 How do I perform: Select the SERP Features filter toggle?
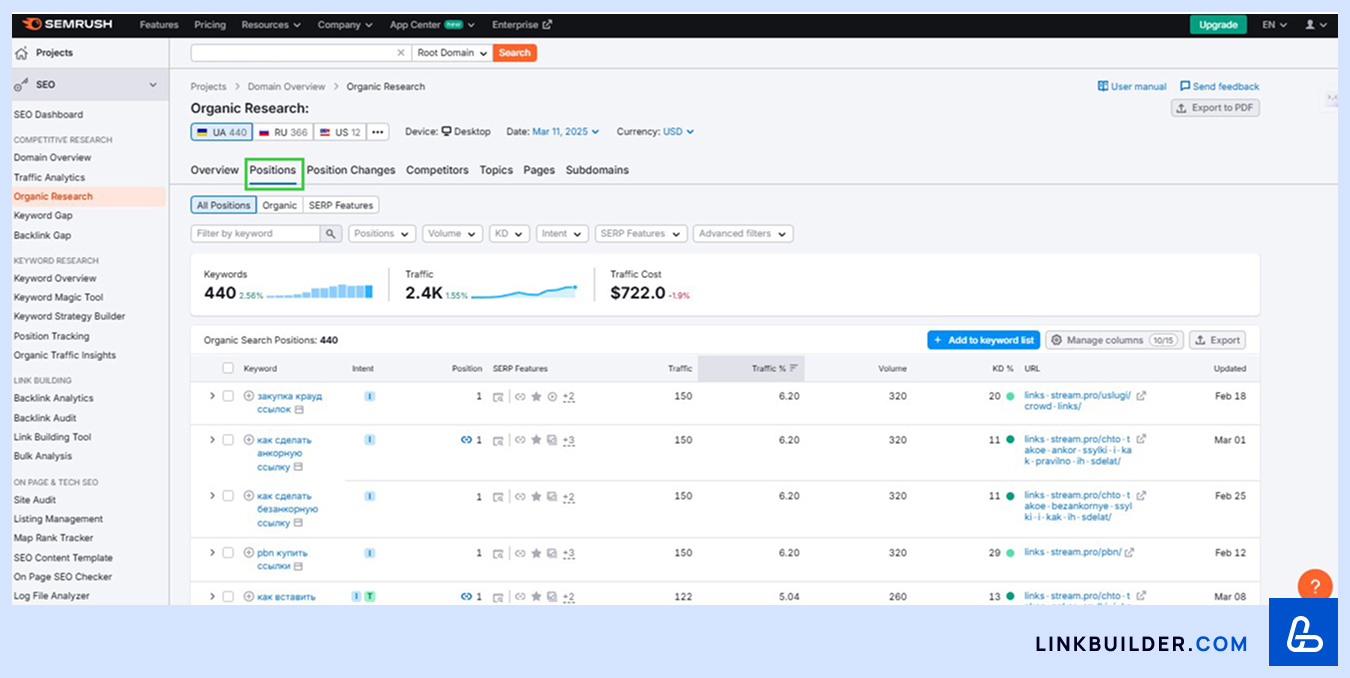pos(341,206)
